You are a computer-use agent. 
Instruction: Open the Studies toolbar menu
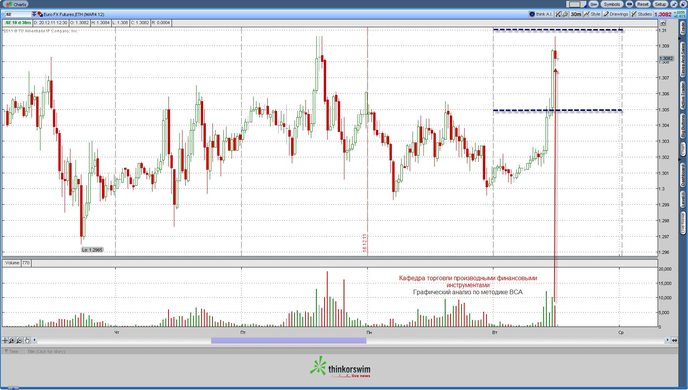coord(641,14)
